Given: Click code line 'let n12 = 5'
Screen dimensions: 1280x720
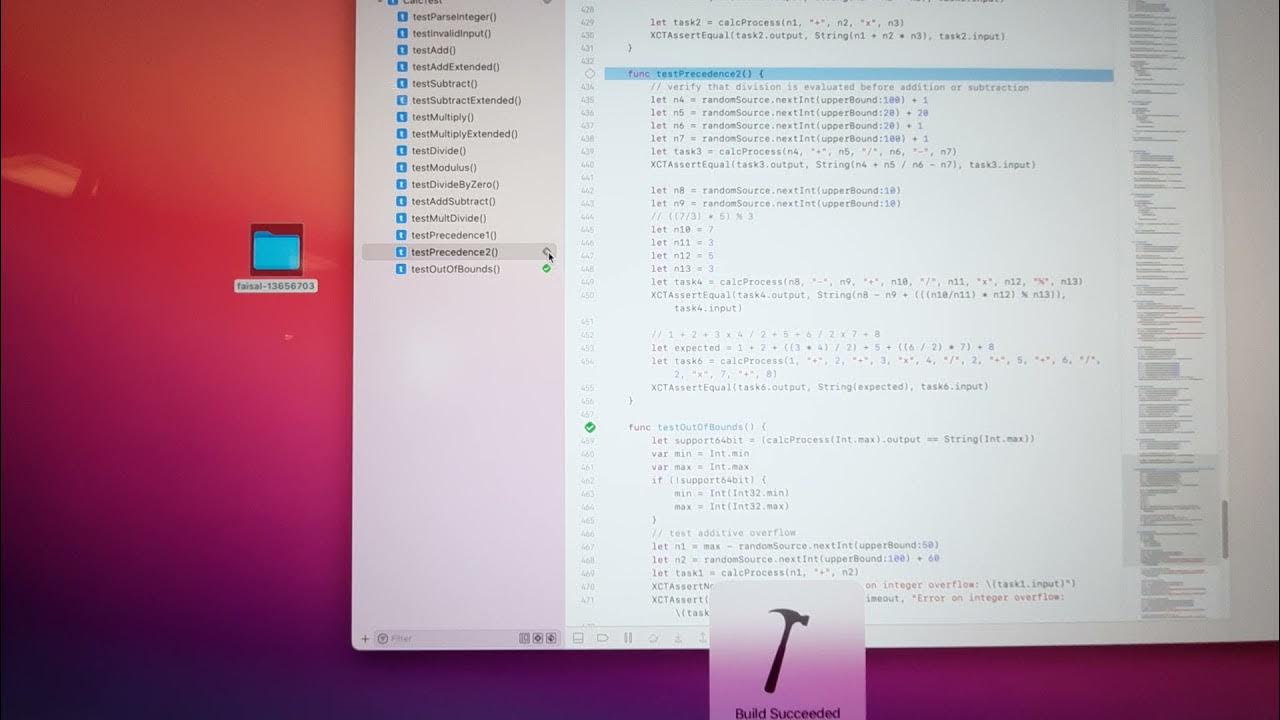Looking at the screenshot, I should 682,255.
